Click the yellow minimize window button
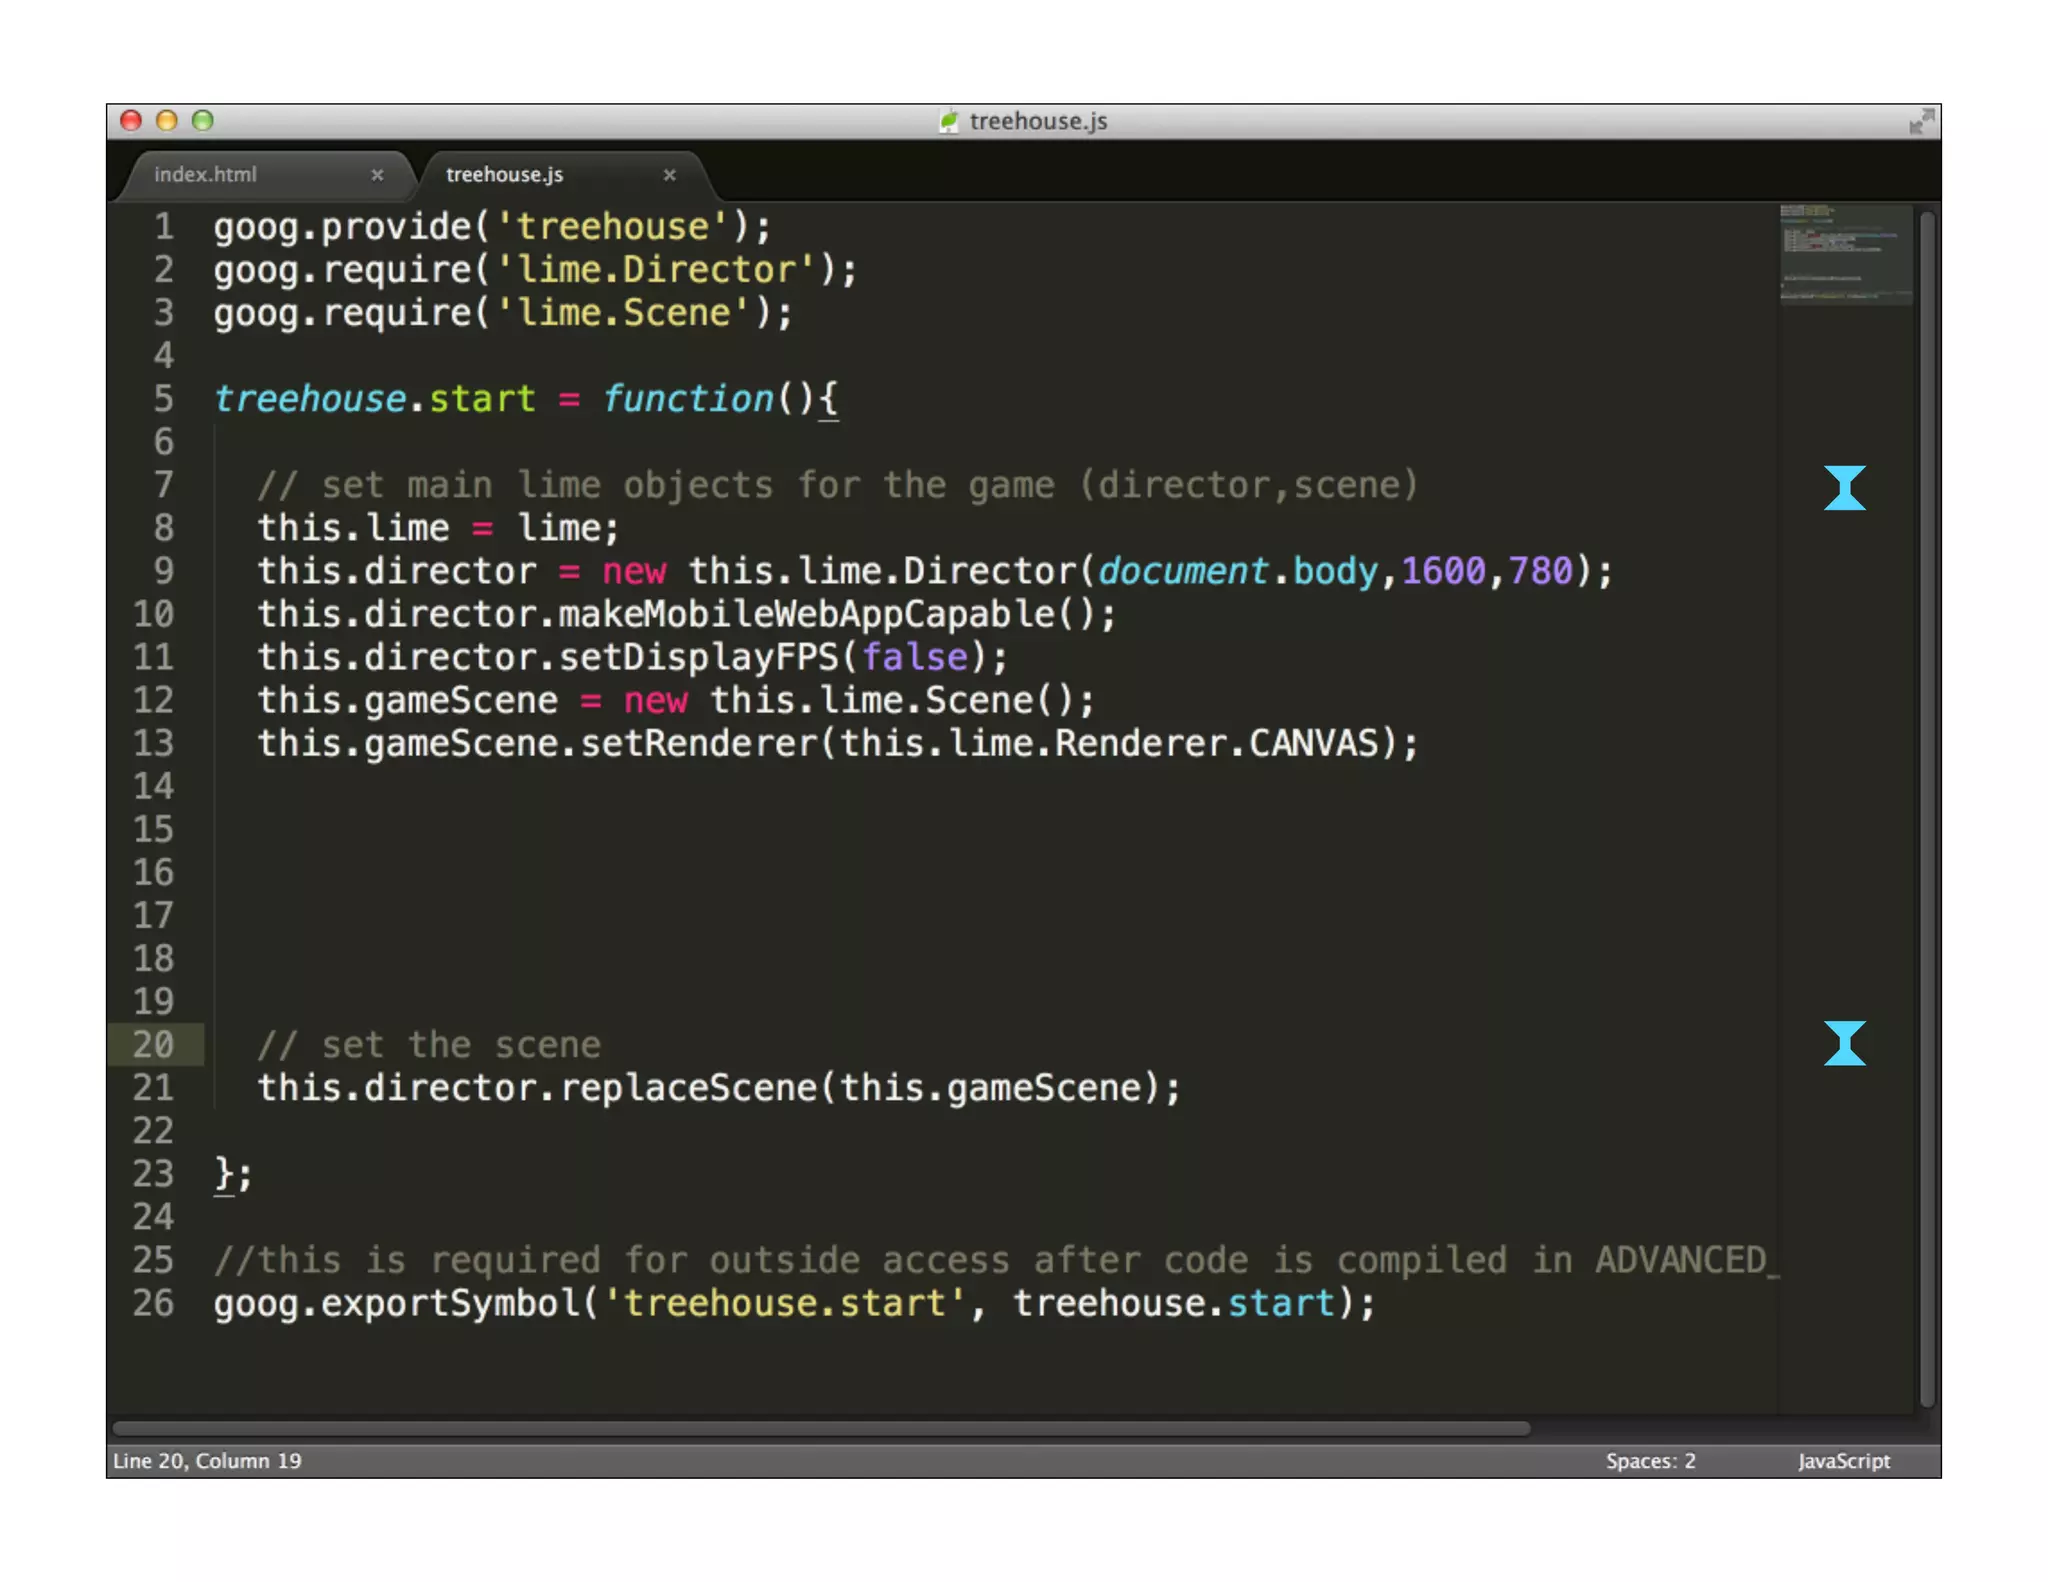The width and height of the screenshot is (2048, 1582). click(167, 121)
